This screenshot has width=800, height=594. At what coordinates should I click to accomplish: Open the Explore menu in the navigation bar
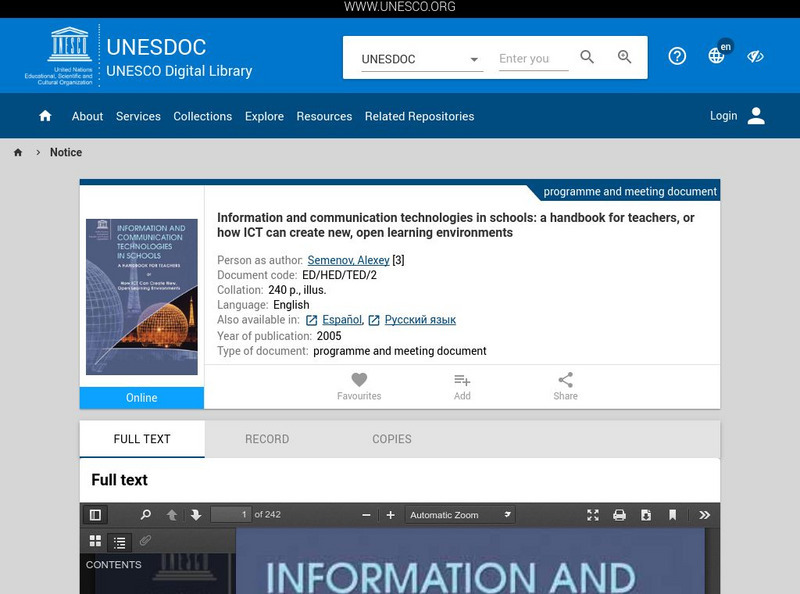coord(264,116)
